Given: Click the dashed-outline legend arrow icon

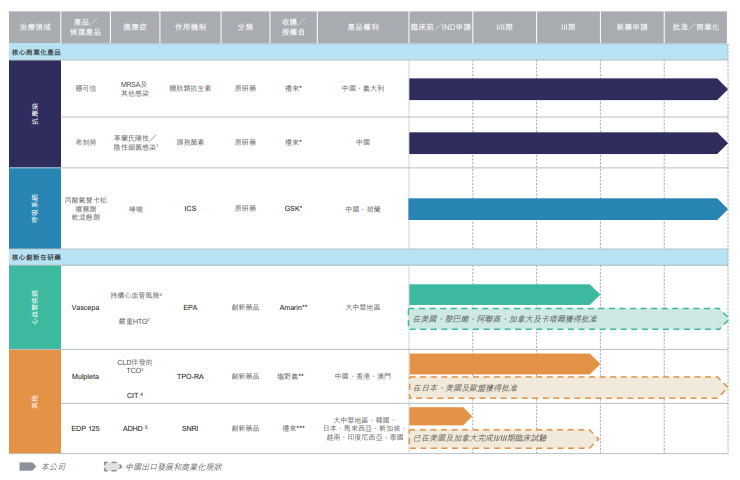Looking at the screenshot, I should [x=112, y=466].
